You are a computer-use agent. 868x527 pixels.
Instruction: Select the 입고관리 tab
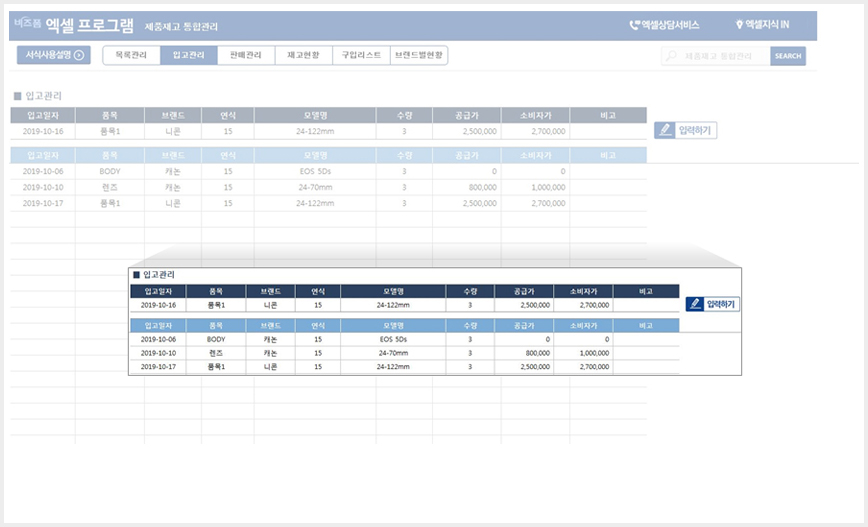pyautogui.click(x=189, y=55)
